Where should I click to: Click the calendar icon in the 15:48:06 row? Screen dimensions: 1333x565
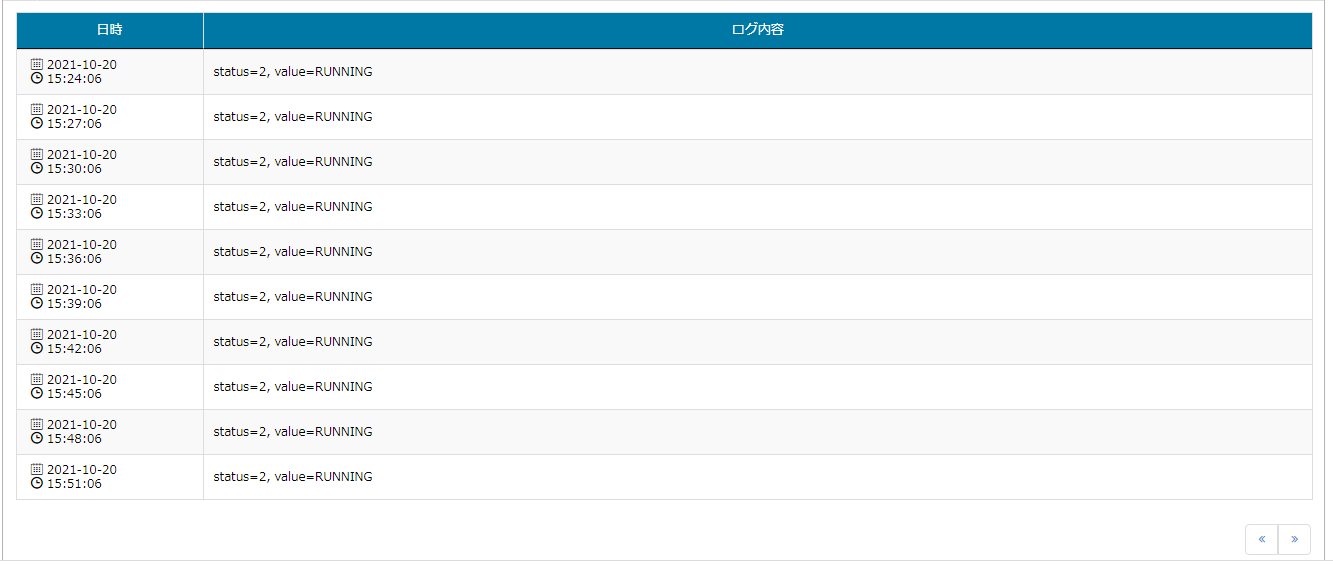point(37,424)
